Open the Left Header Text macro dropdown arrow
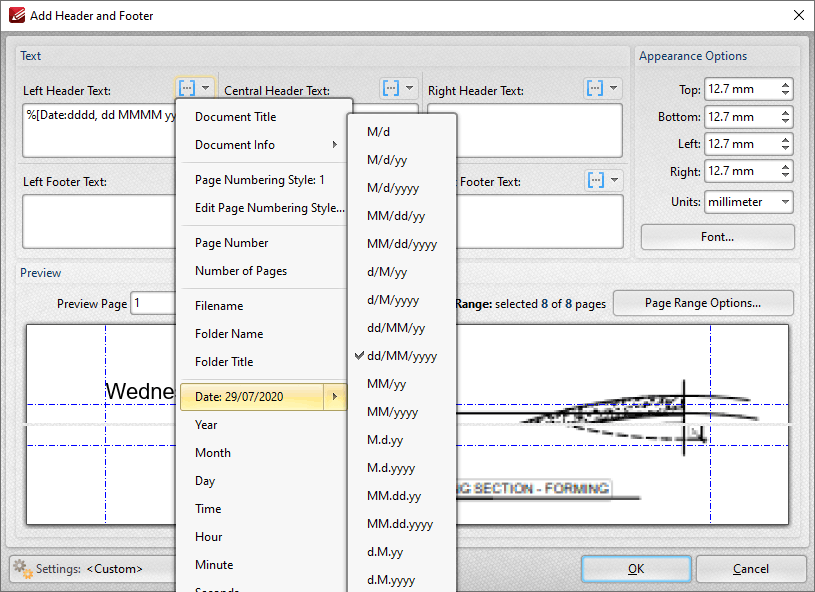Screen dimensions: 815x592 (206, 88)
